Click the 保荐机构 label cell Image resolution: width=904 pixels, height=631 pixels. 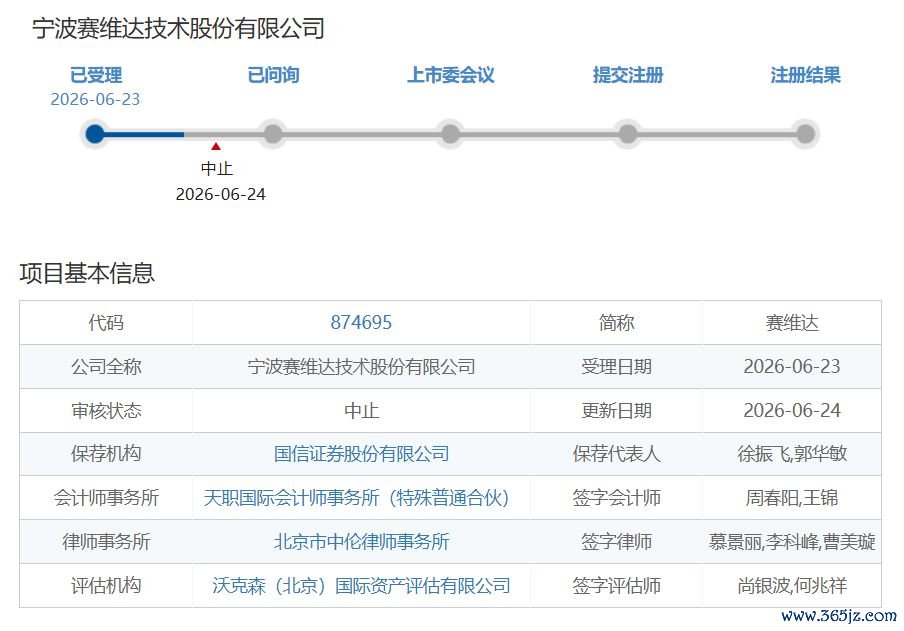click(x=106, y=454)
